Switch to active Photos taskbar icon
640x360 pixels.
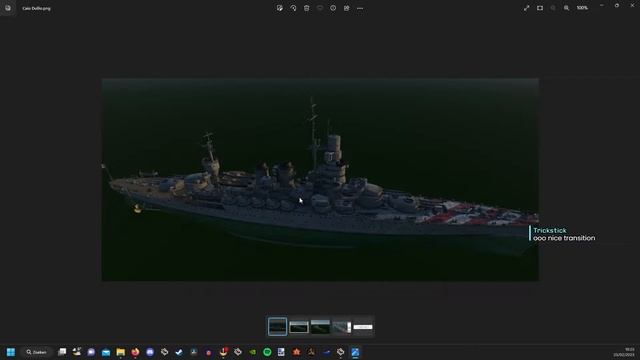[x=355, y=352]
